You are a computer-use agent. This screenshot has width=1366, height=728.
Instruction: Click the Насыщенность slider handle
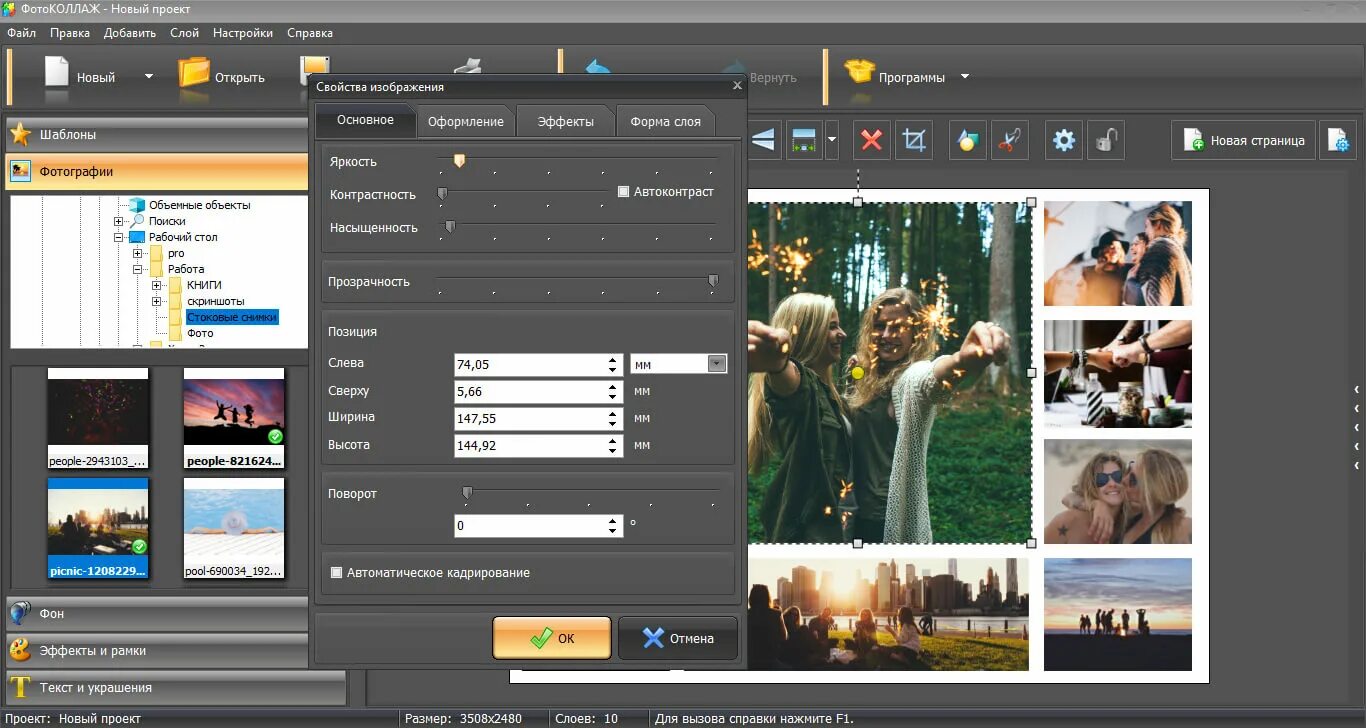click(x=450, y=227)
